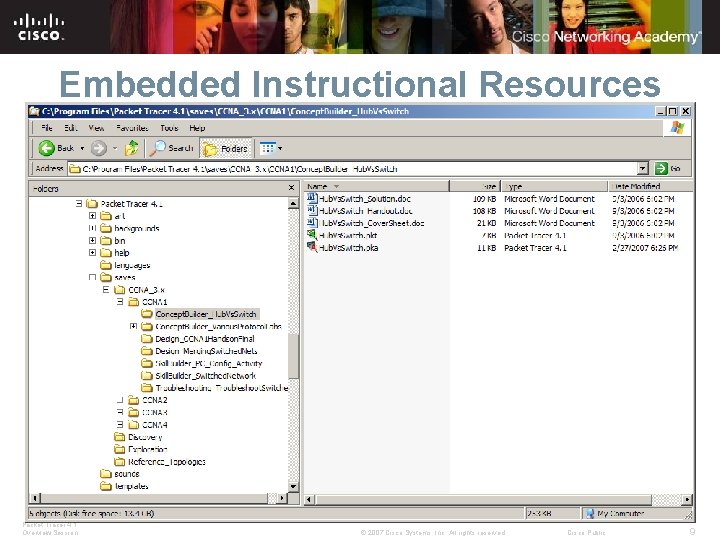720x540 pixels.
Task: Select HubVsSwitch.pka Packet Tracer icon
Action: (312, 247)
